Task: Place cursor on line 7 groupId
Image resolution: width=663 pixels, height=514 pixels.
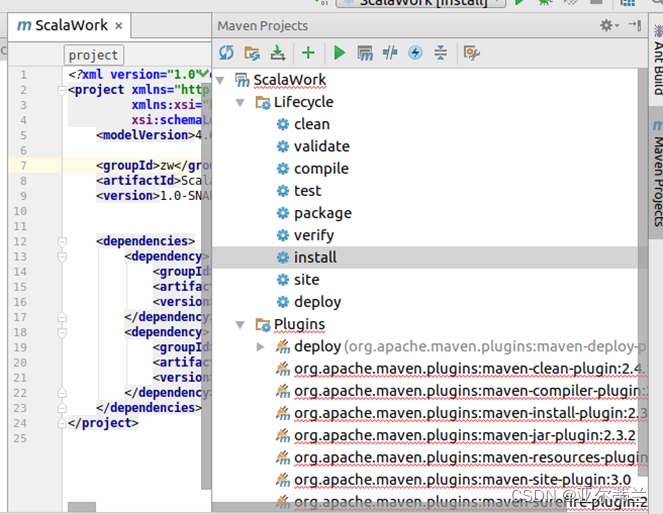Action: pos(128,165)
